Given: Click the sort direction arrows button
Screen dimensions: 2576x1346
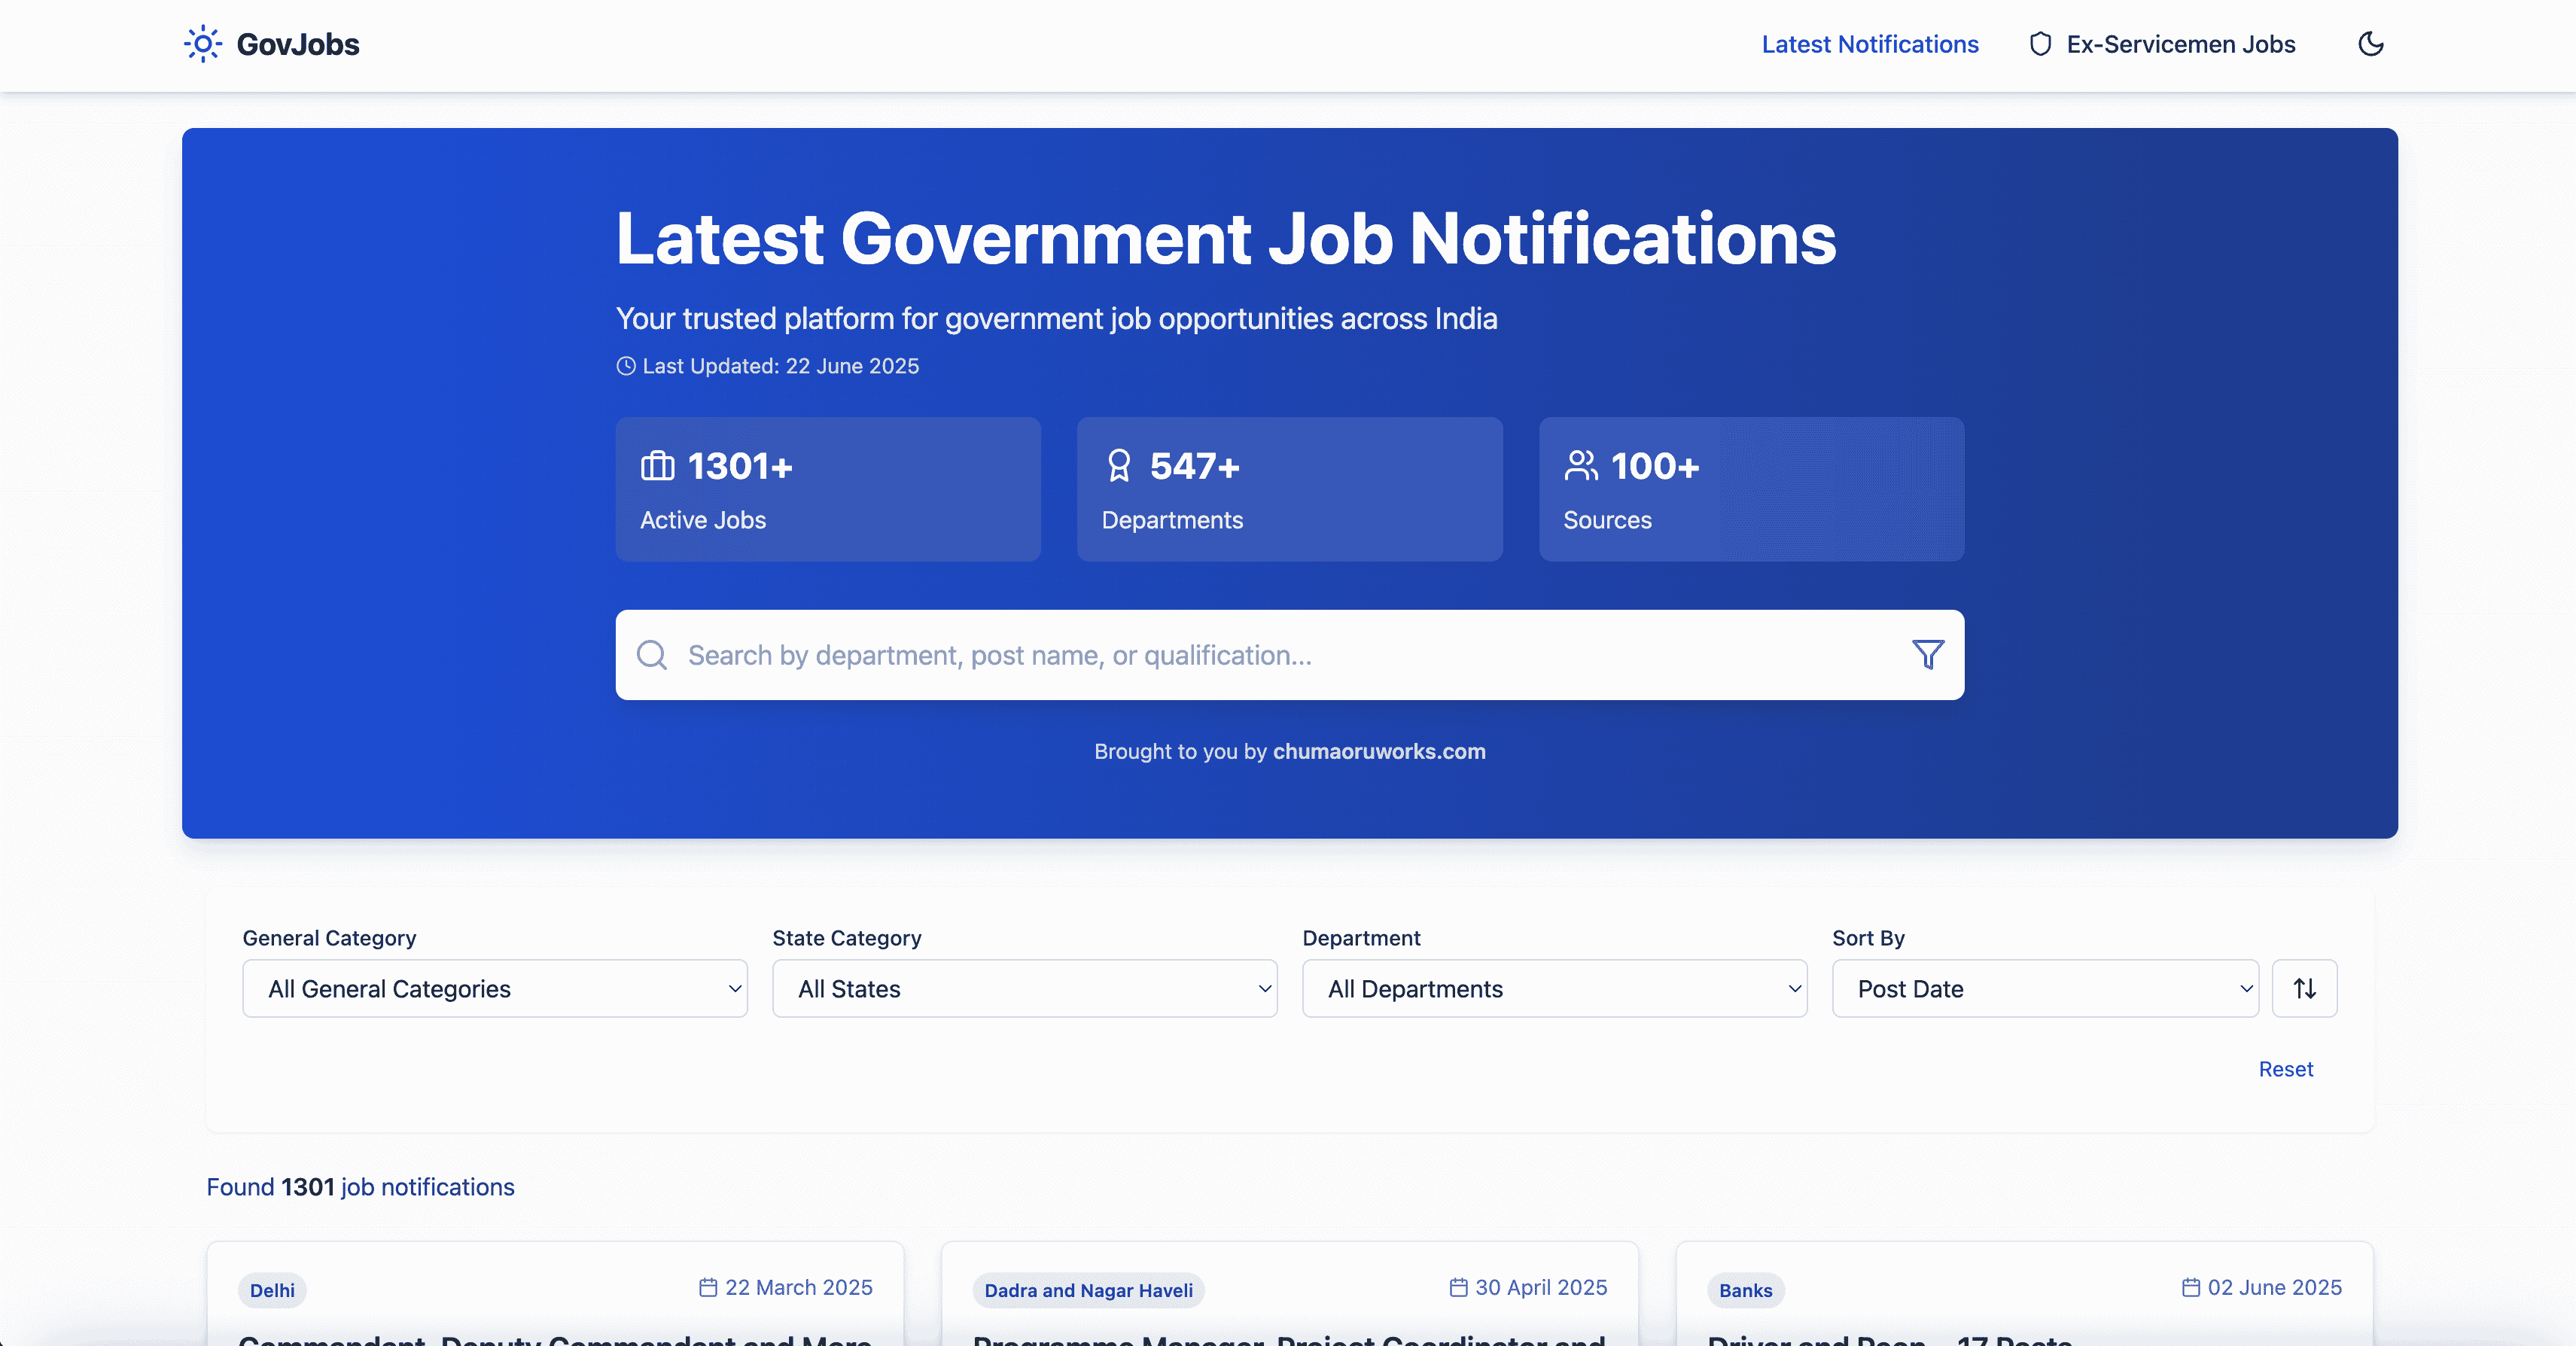Looking at the screenshot, I should pyautogui.click(x=2304, y=988).
